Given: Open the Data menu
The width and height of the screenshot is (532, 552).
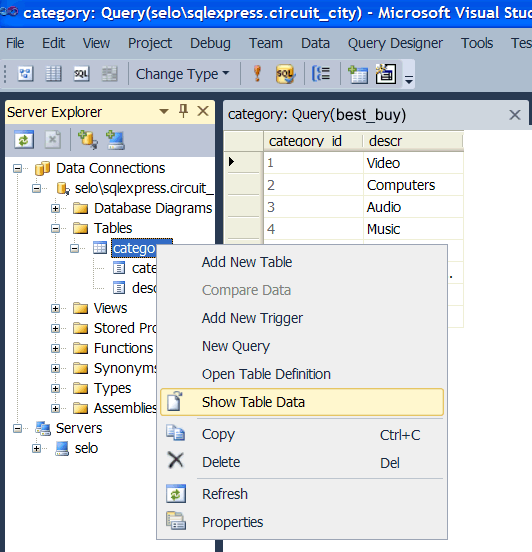Looking at the screenshot, I should click(315, 43).
